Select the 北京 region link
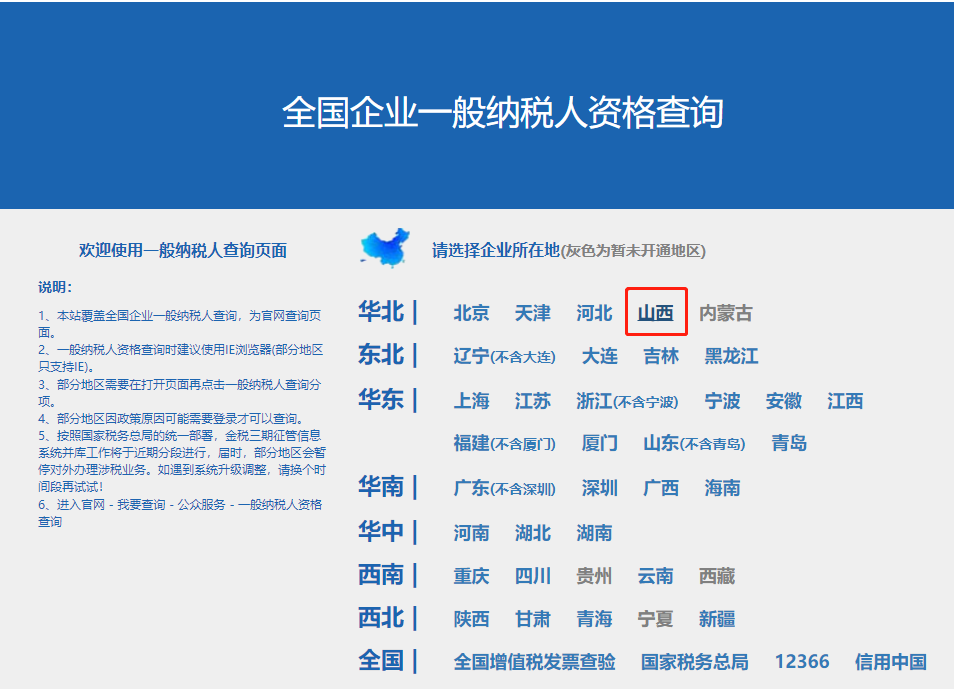Screen dimensions: 954x689 pyautogui.click(x=472, y=313)
